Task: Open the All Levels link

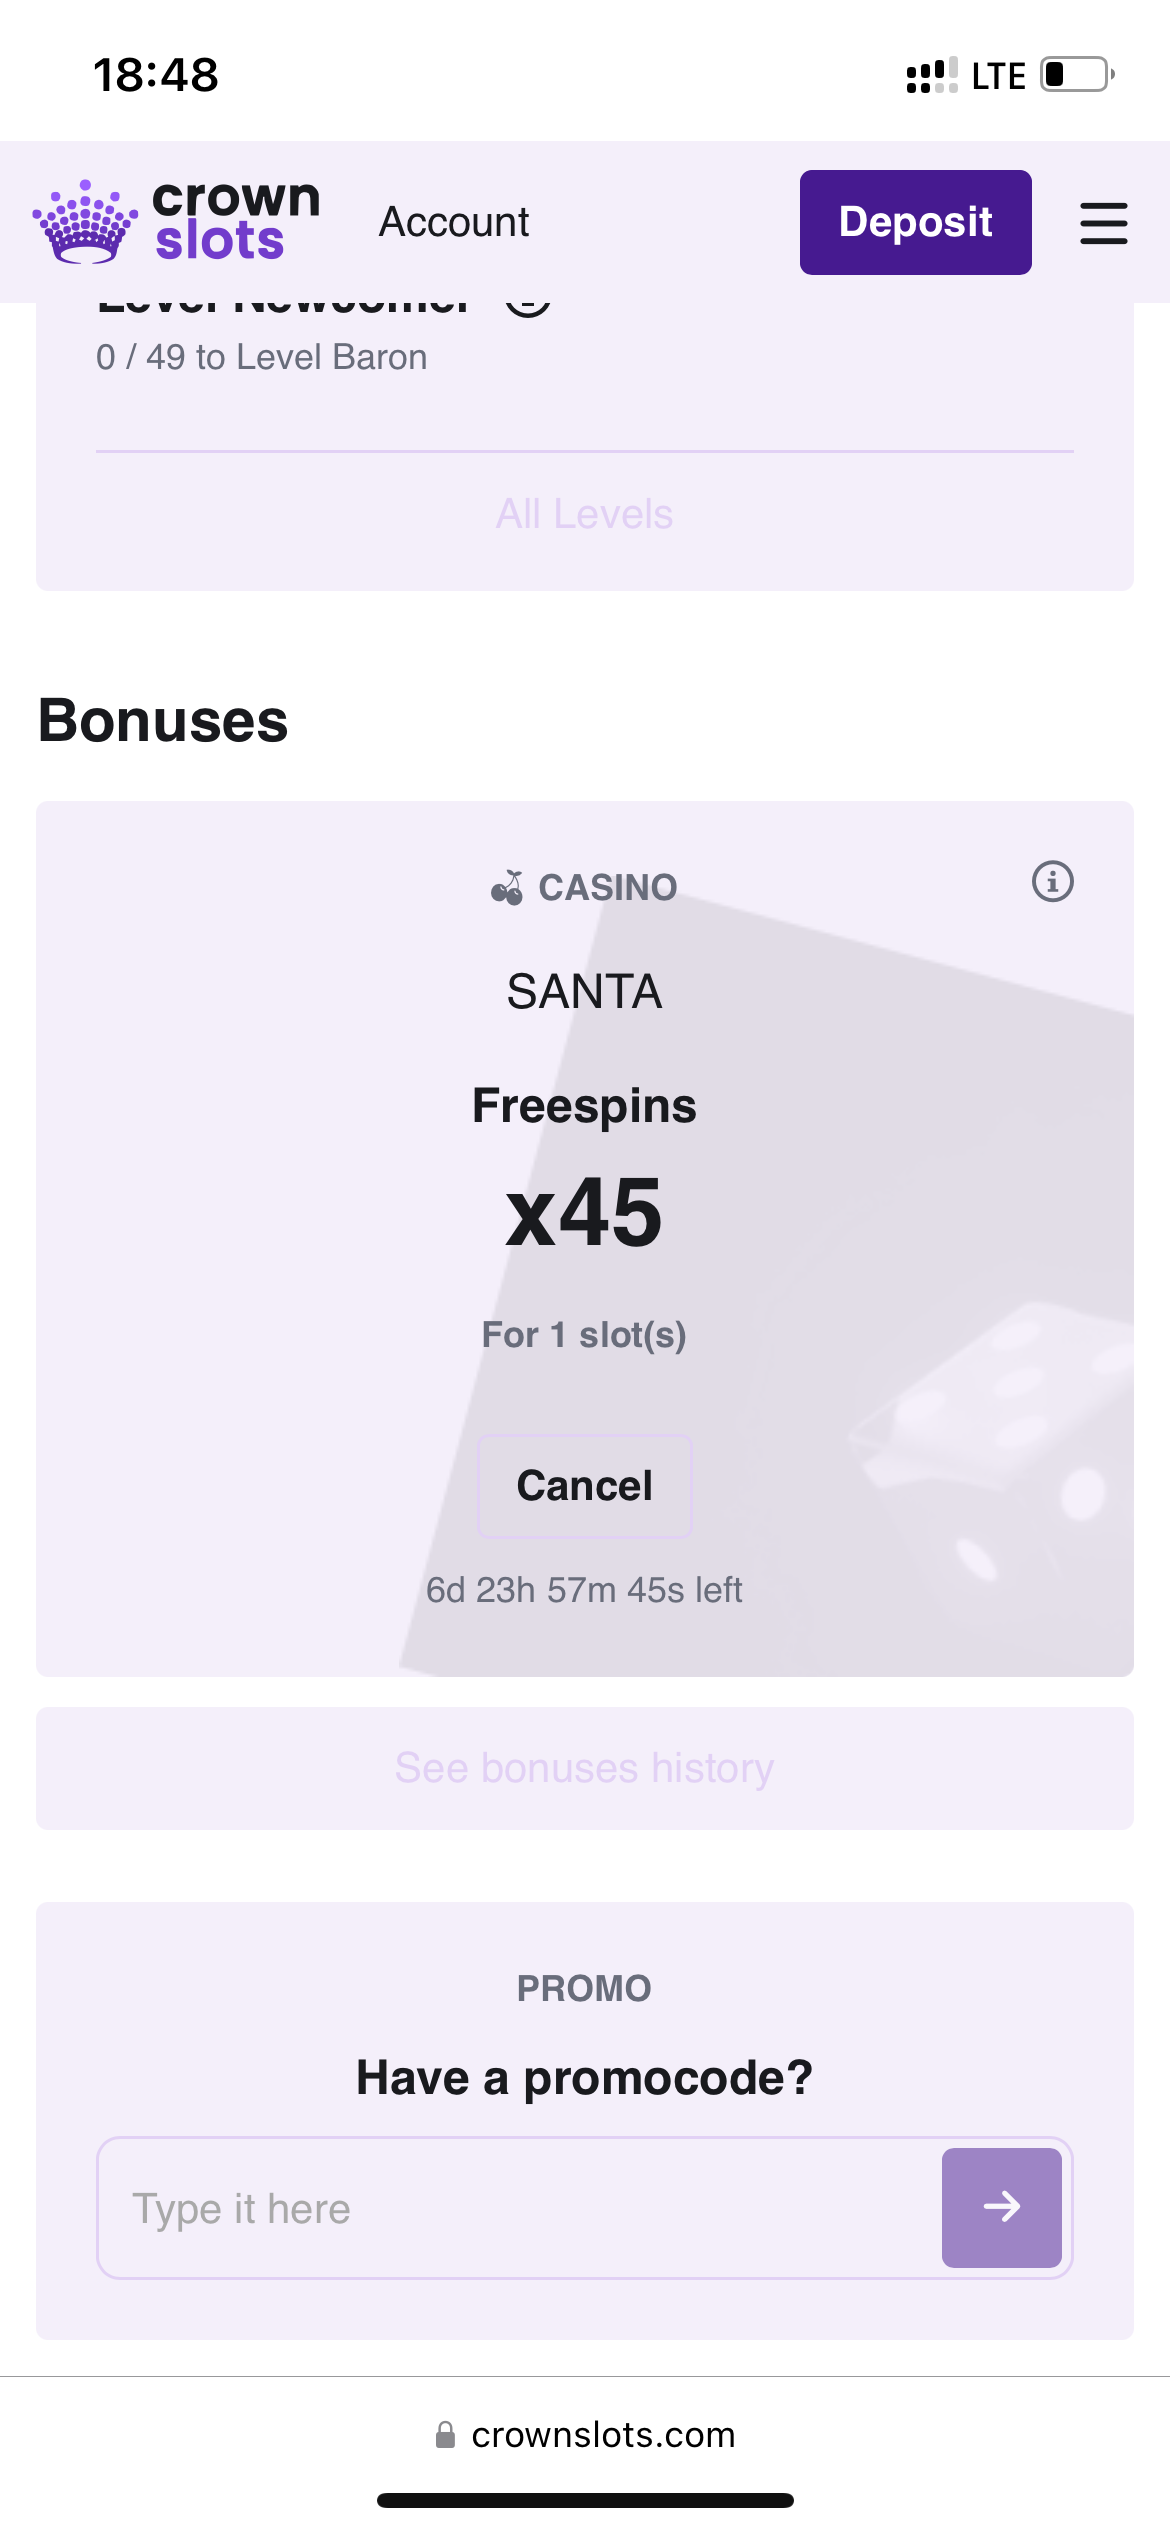Action: point(584,514)
